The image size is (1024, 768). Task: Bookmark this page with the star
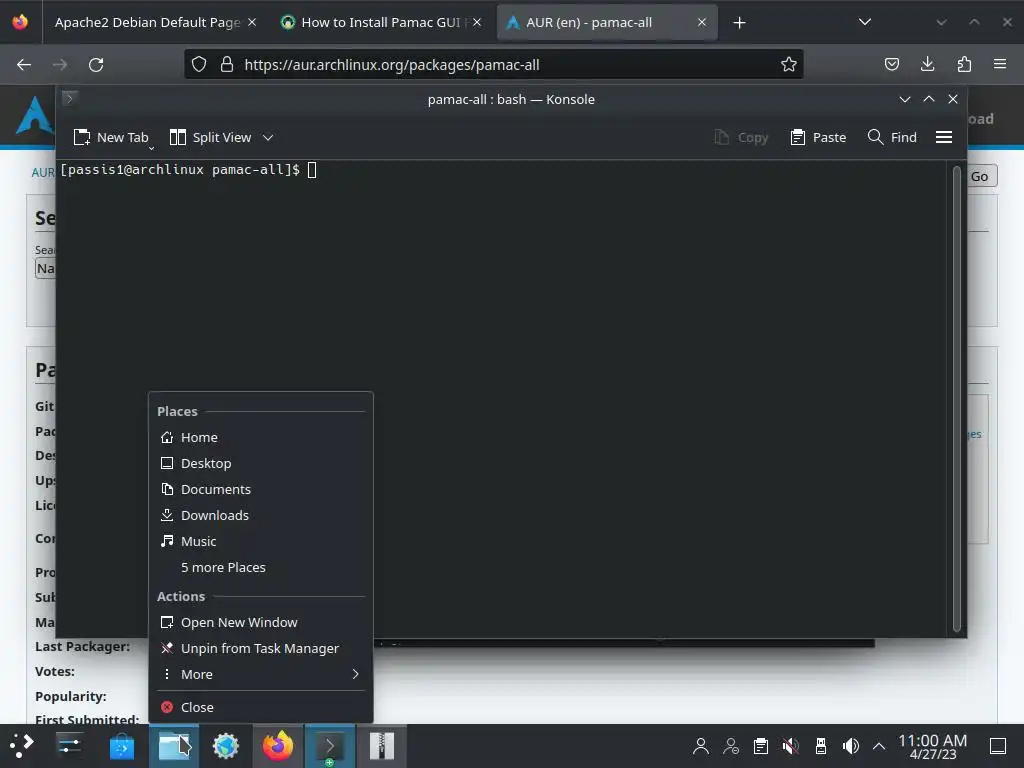coord(788,64)
